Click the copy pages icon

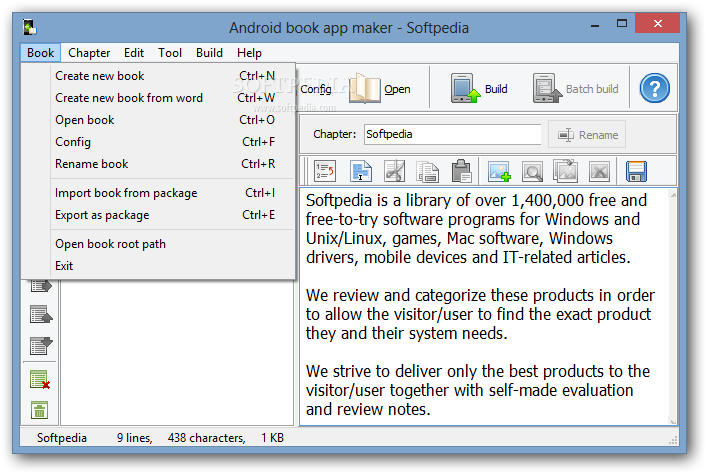[x=427, y=171]
